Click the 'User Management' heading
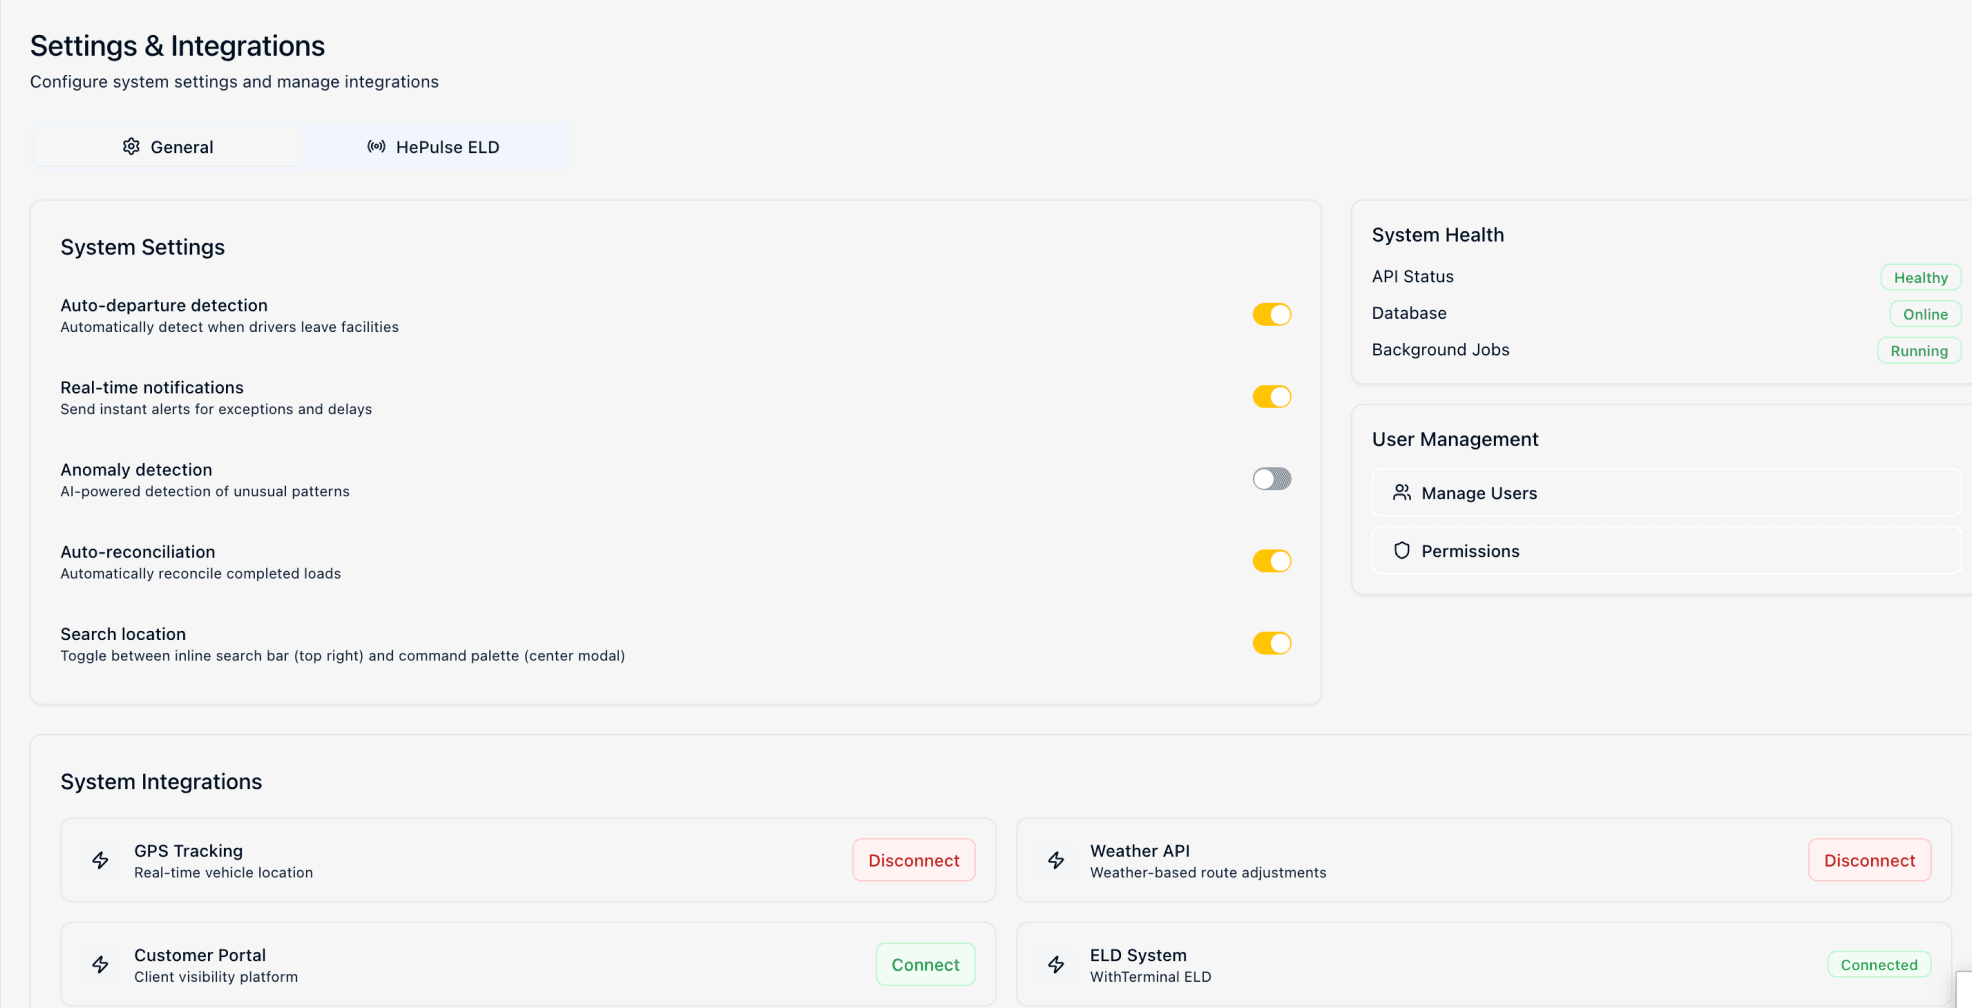The height and width of the screenshot is (1008, 1972). [1454, 439]
